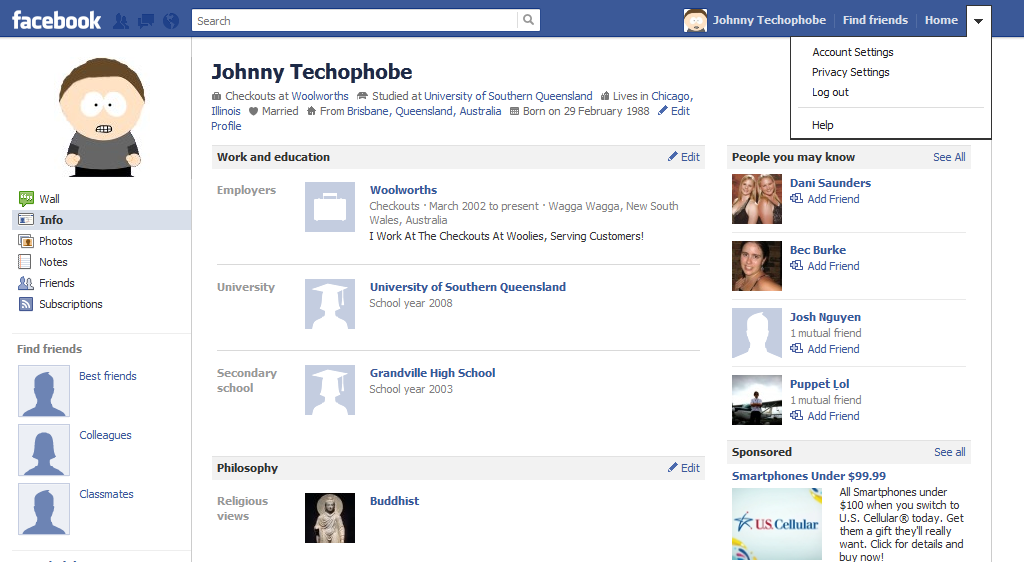The image size is (1024, 562).
Task: Click Dani Saunders profile photo
Action: 757,199
